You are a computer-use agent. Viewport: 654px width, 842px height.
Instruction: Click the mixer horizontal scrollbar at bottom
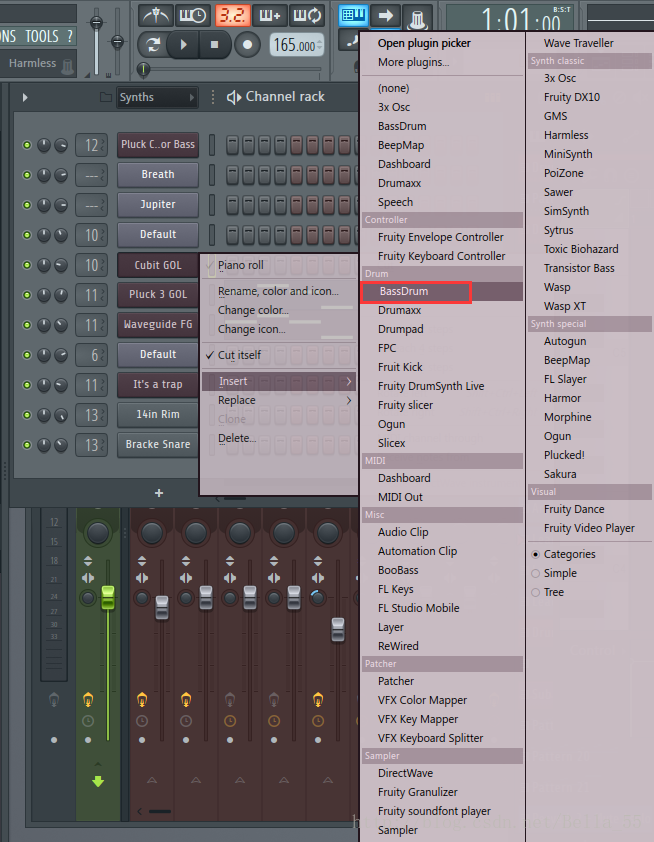click(159, 811)
